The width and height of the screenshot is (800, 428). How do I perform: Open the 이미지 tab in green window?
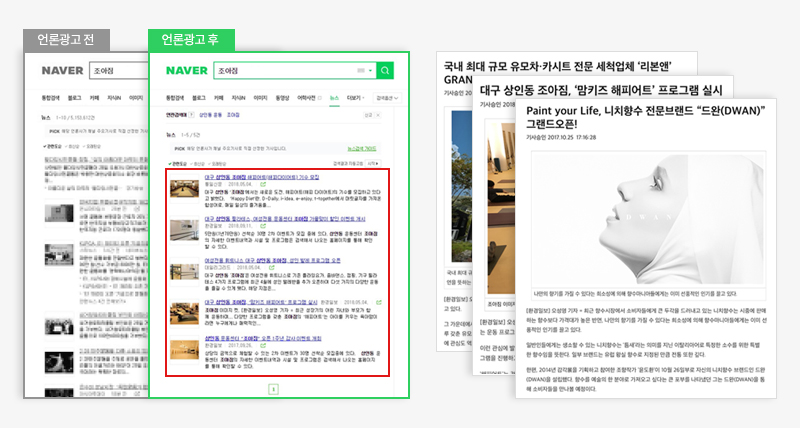click(260, 98)
